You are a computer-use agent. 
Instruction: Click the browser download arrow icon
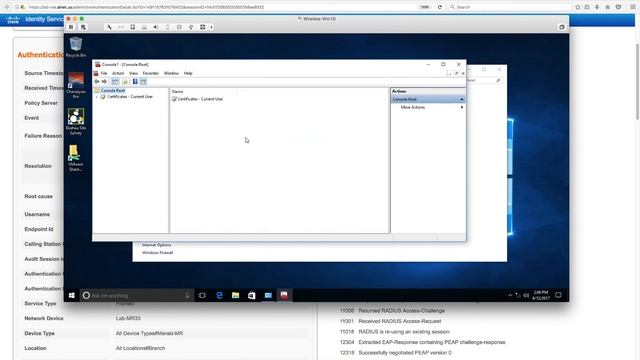tap(597, 7)
